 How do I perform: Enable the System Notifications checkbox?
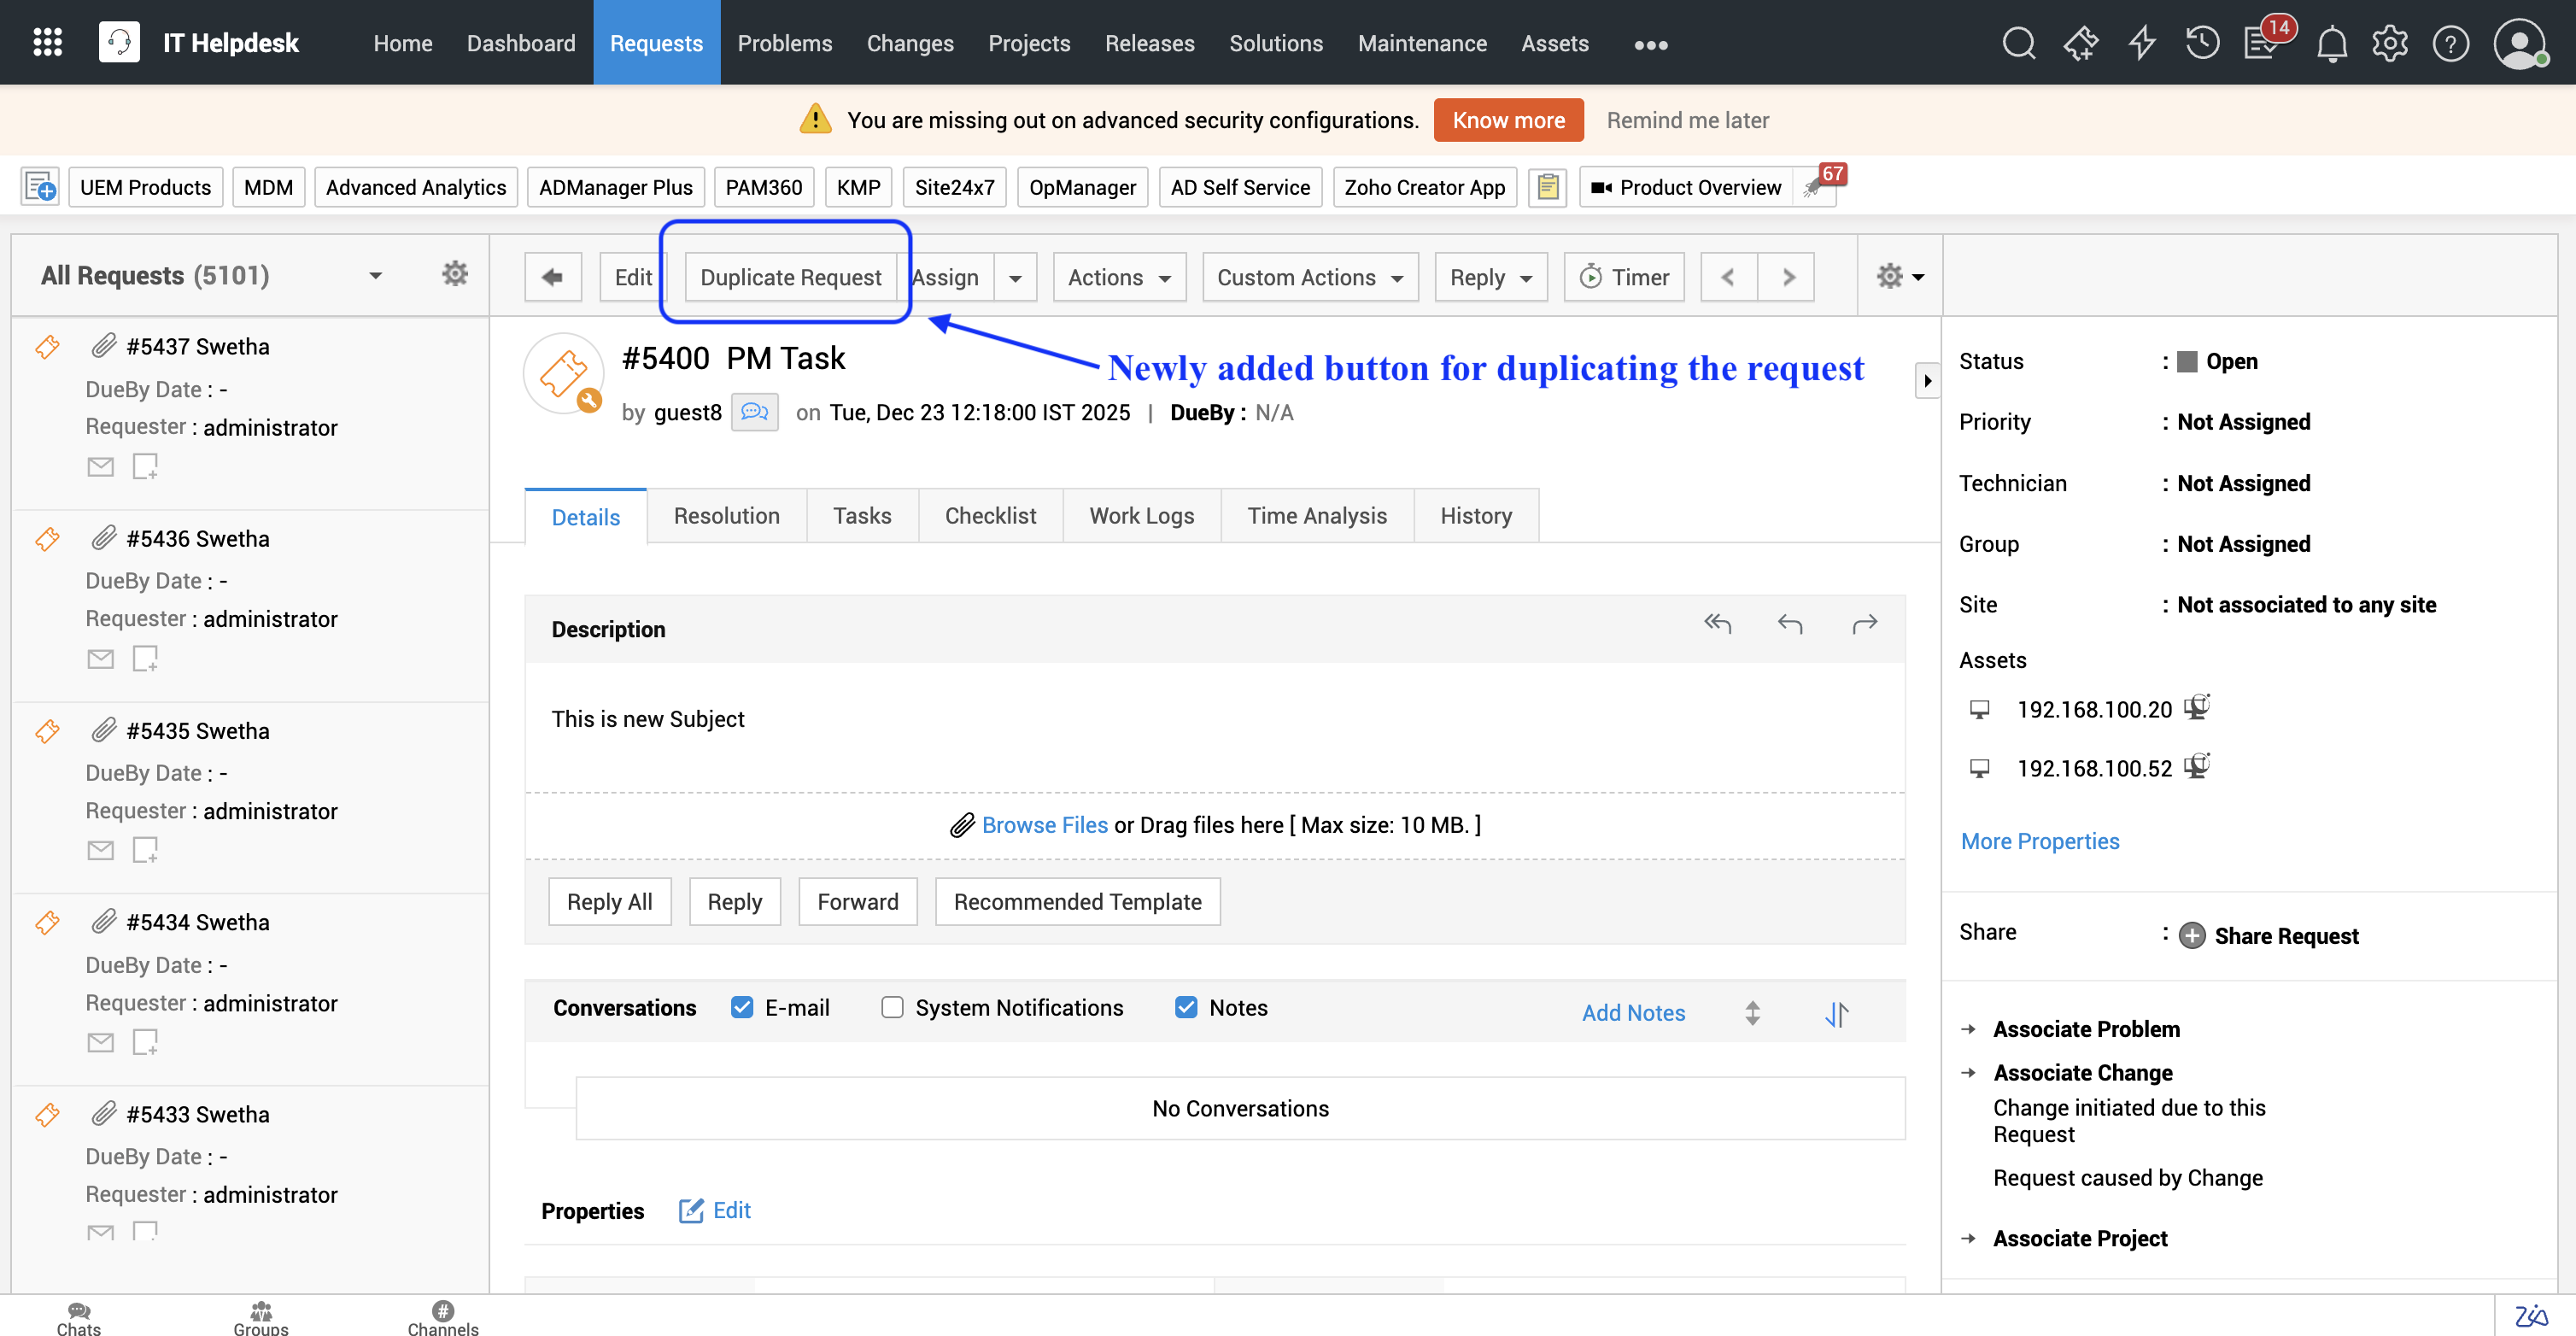[x=892, y=1007]
